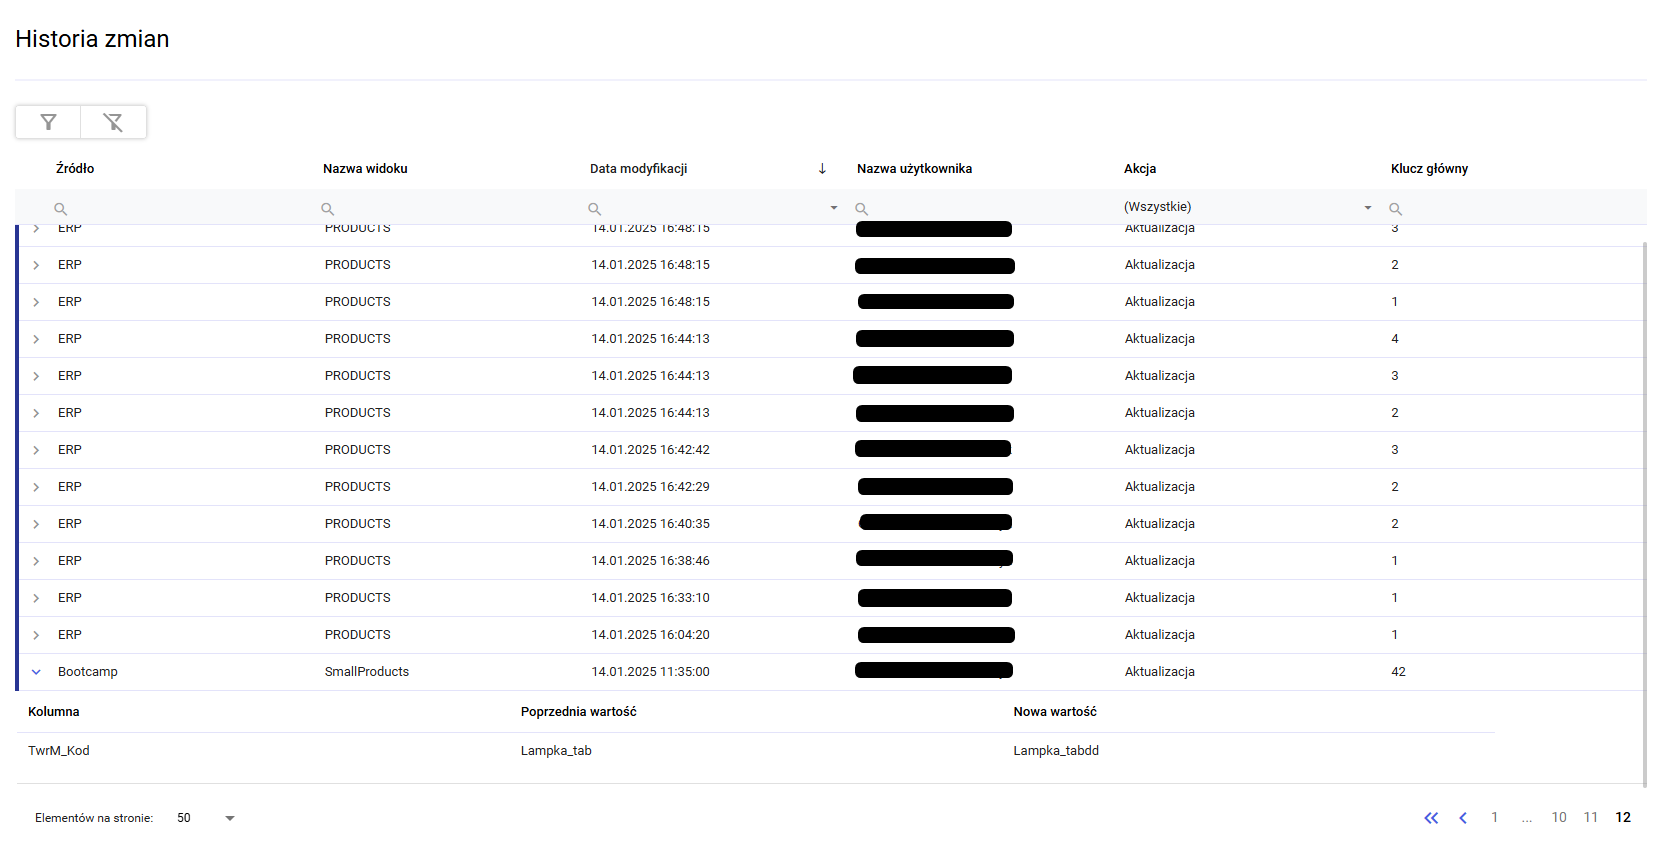This screenshot has height=852, width=1659.
Task: Select current page 12 in pagination
Action: [x=1623, y=818]
